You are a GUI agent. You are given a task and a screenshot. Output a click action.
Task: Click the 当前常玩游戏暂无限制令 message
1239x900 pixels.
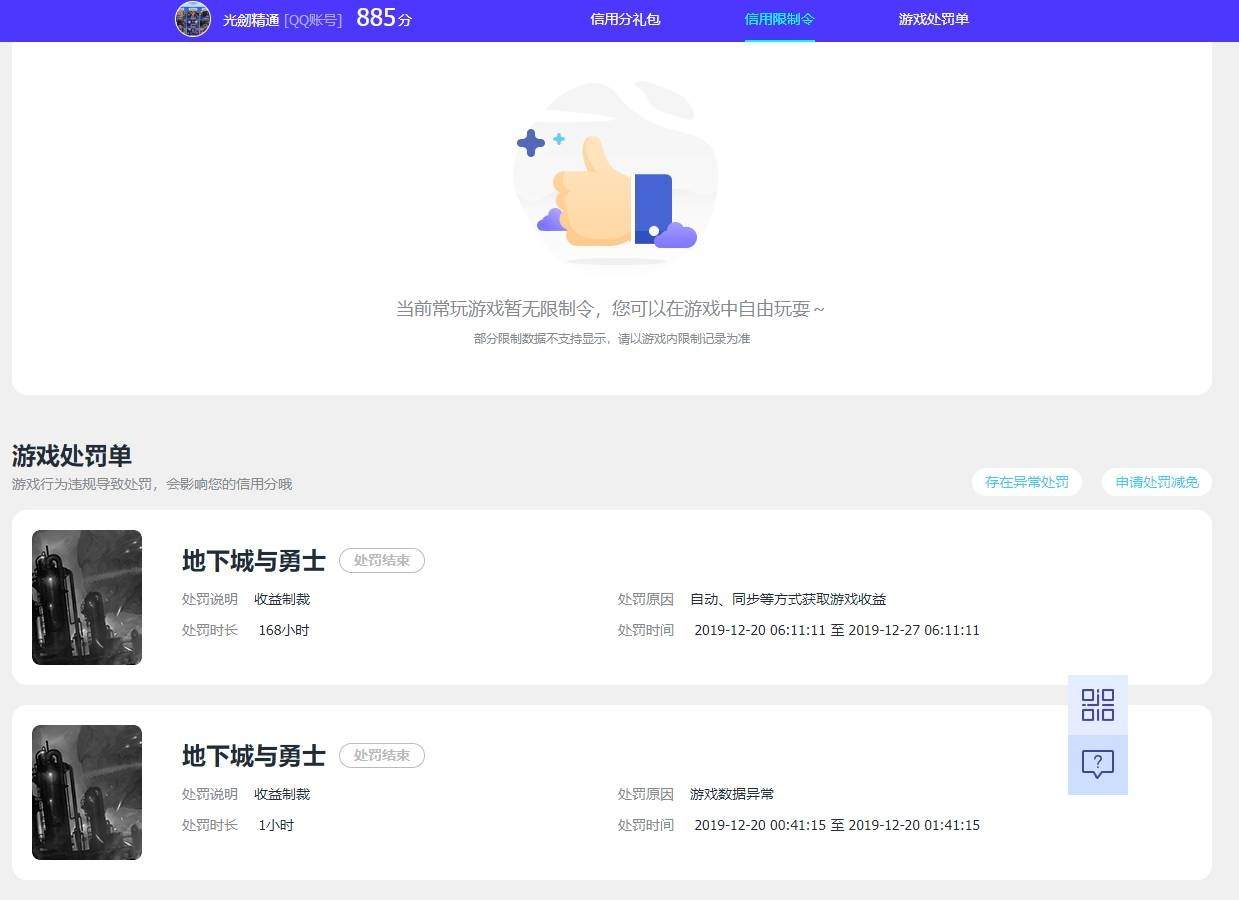611,309
